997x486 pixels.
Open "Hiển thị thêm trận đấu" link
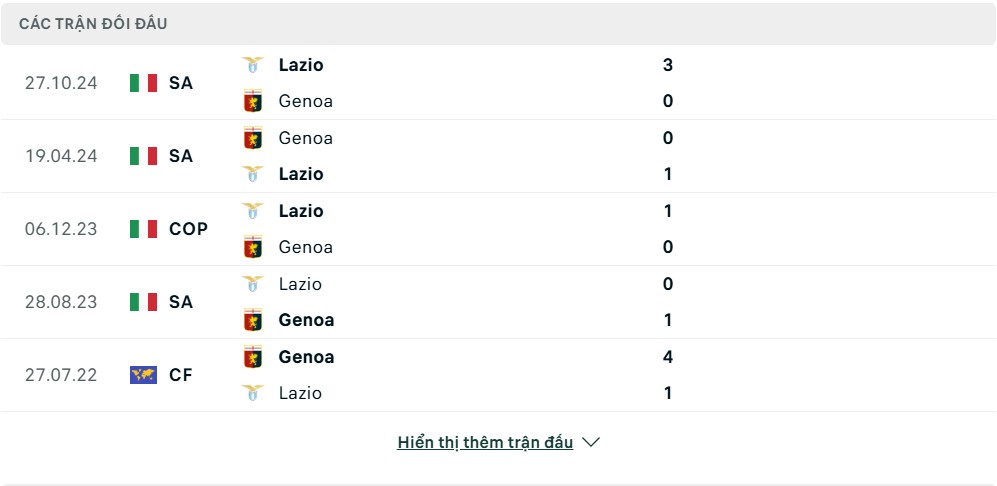485,442
